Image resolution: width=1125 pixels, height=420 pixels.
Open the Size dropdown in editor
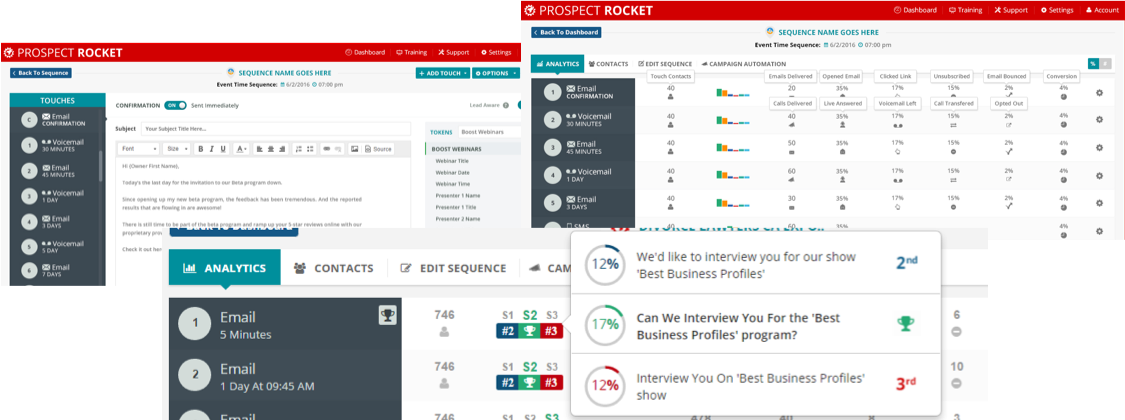point(175,149)
